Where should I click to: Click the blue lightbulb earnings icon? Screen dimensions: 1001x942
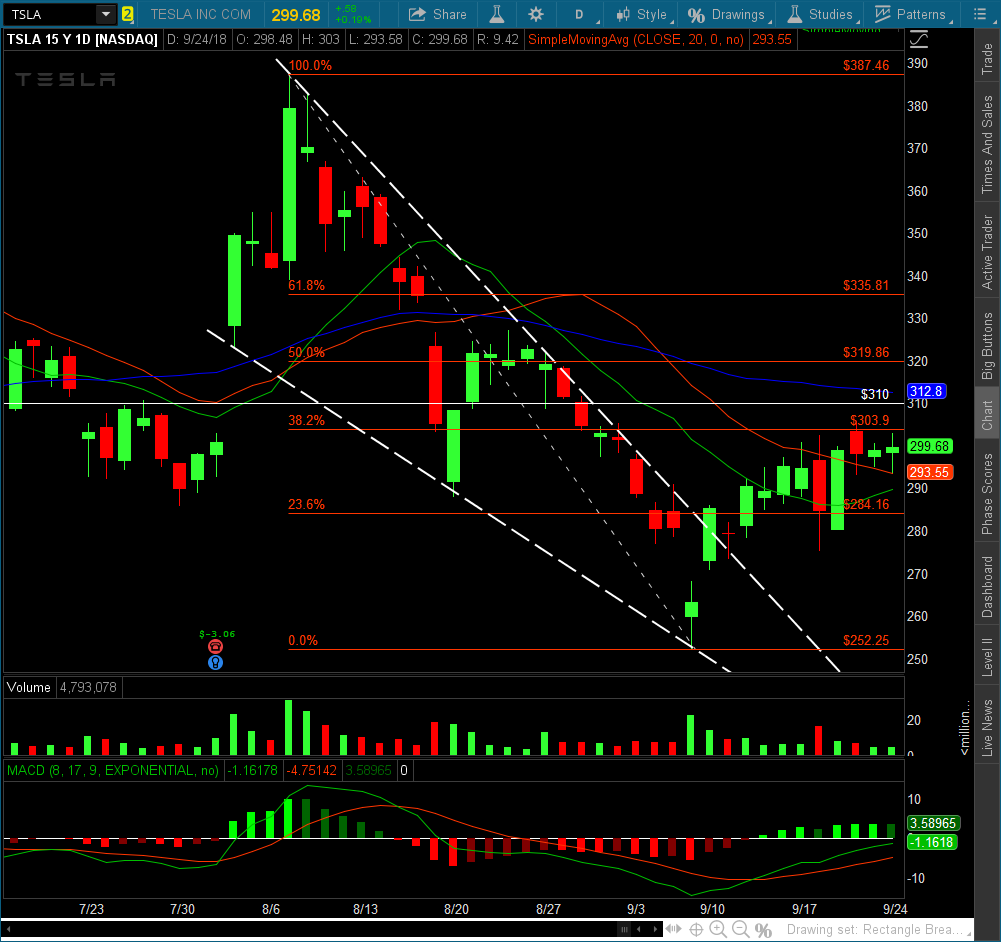point(216,662)
